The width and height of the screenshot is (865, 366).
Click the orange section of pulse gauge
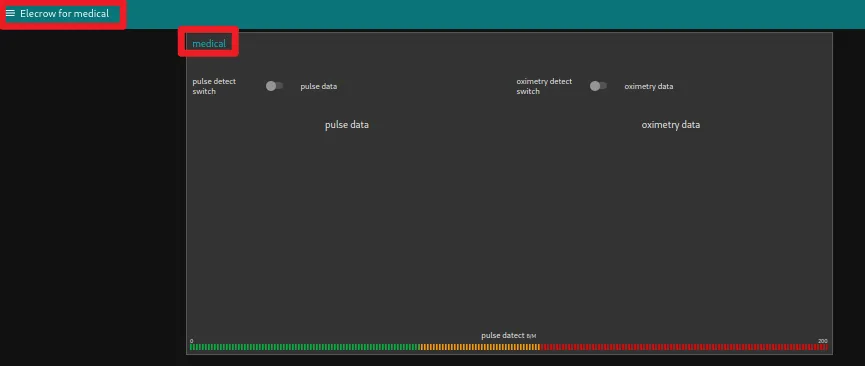(480, 347)
